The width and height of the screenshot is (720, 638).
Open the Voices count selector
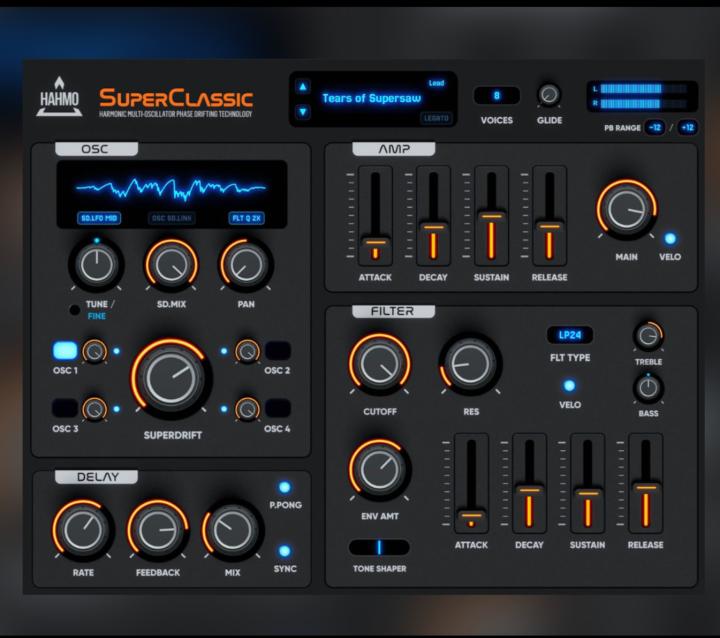pyautogui.click(x=496, y=96)
